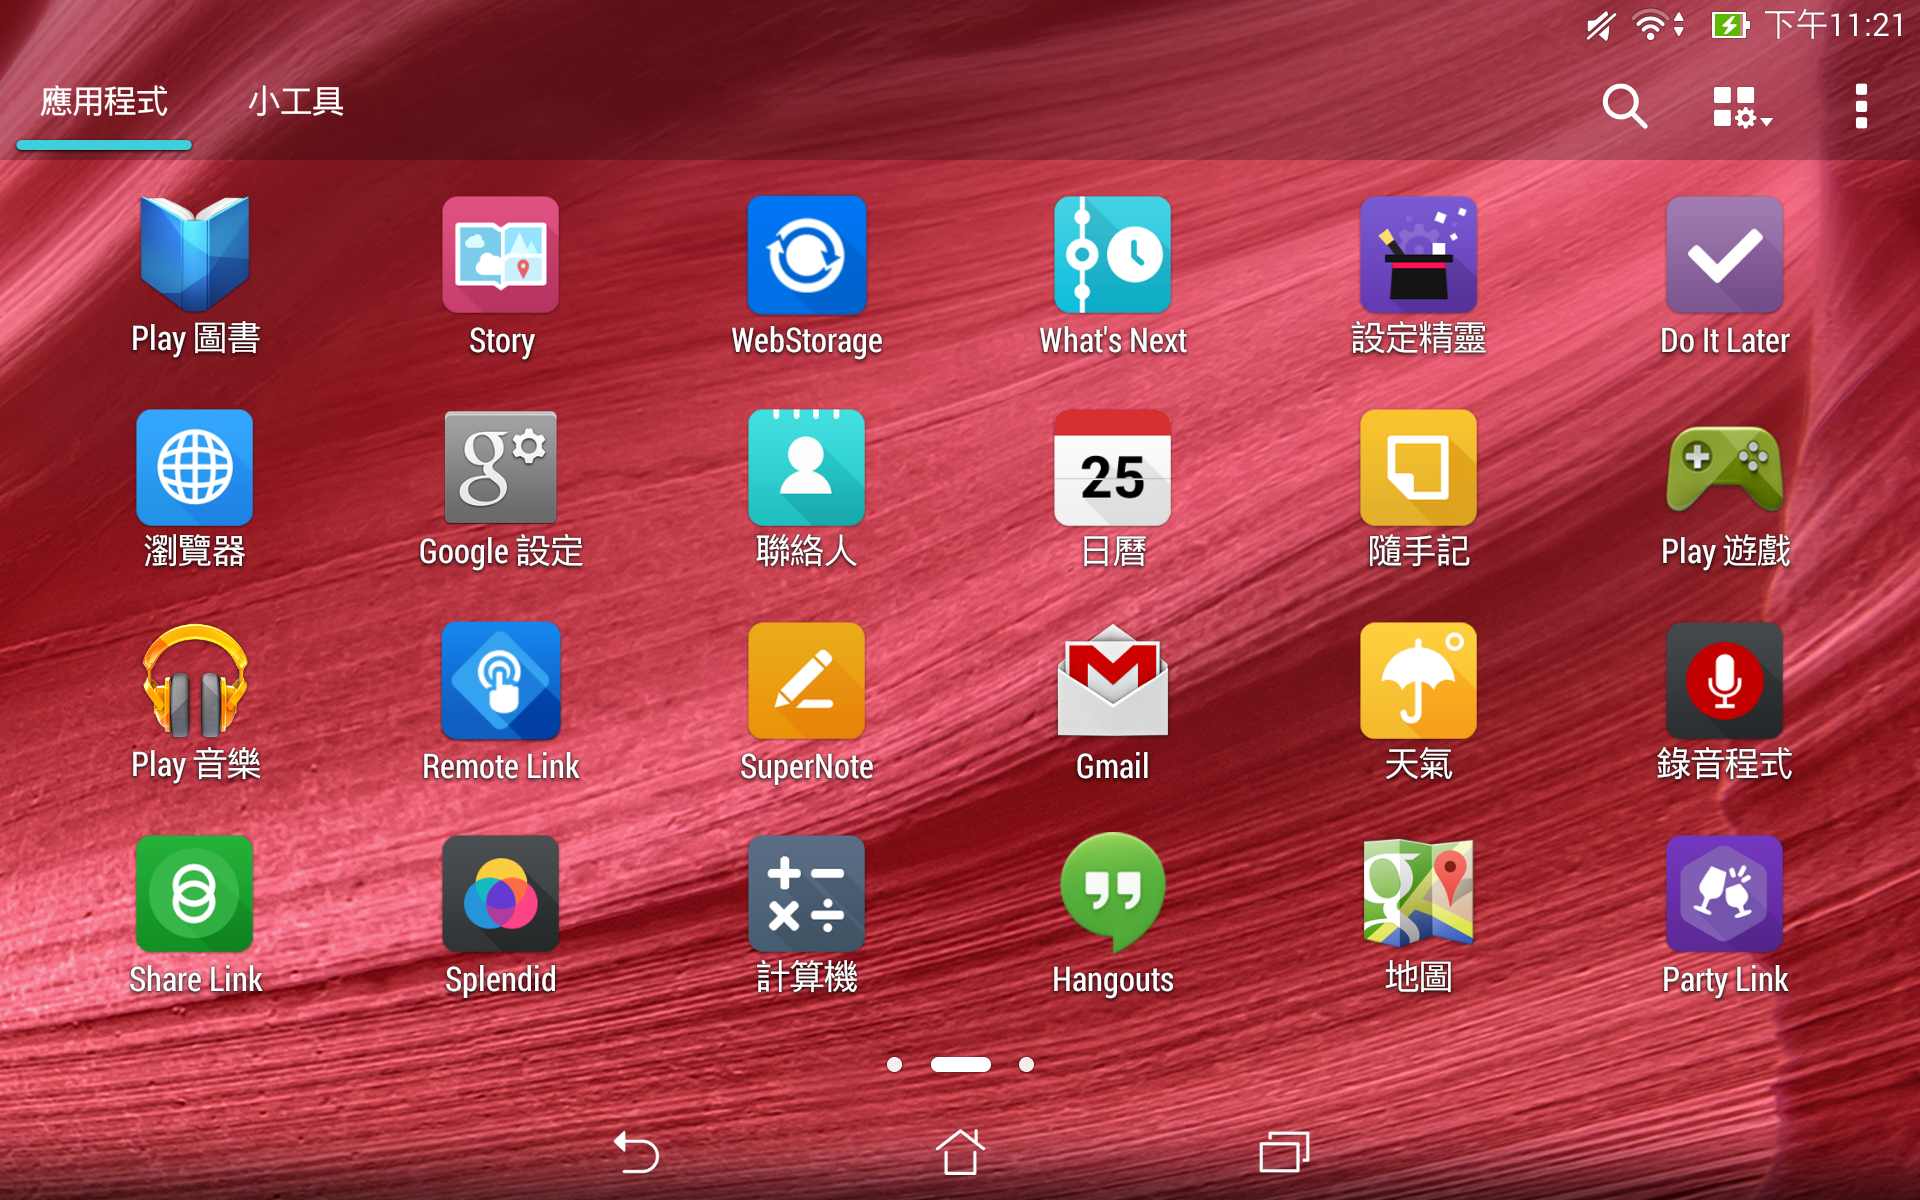Tap the 下午11:21 clock
1920x1200 pixels.
tap(1835, 25)
